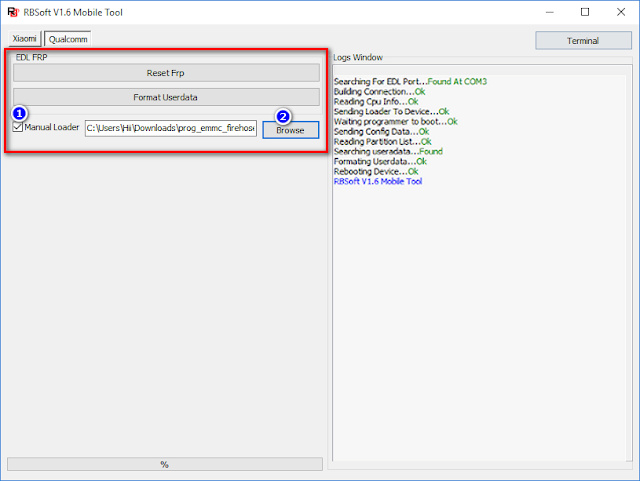This screenshot has height=481, width=640.
Task: Click the Reset Frp button
Action: (x=166, y=73)
